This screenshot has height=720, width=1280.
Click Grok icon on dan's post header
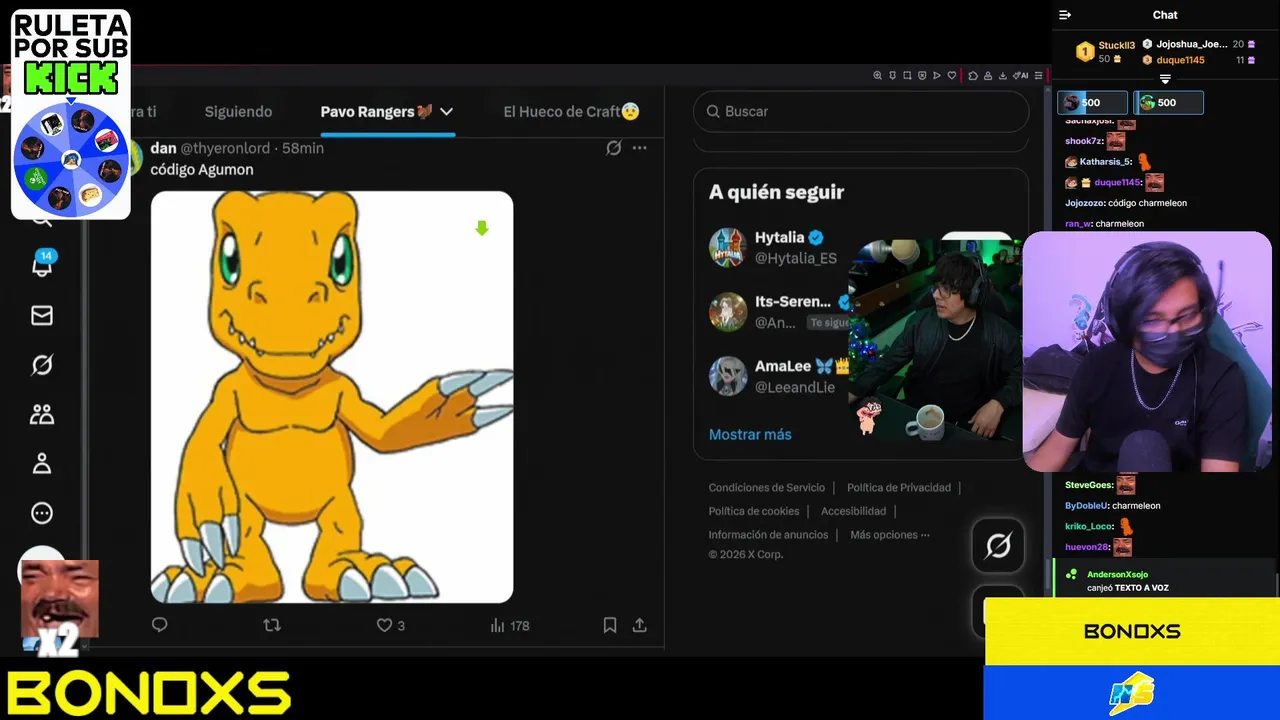[x=614, y=148]
